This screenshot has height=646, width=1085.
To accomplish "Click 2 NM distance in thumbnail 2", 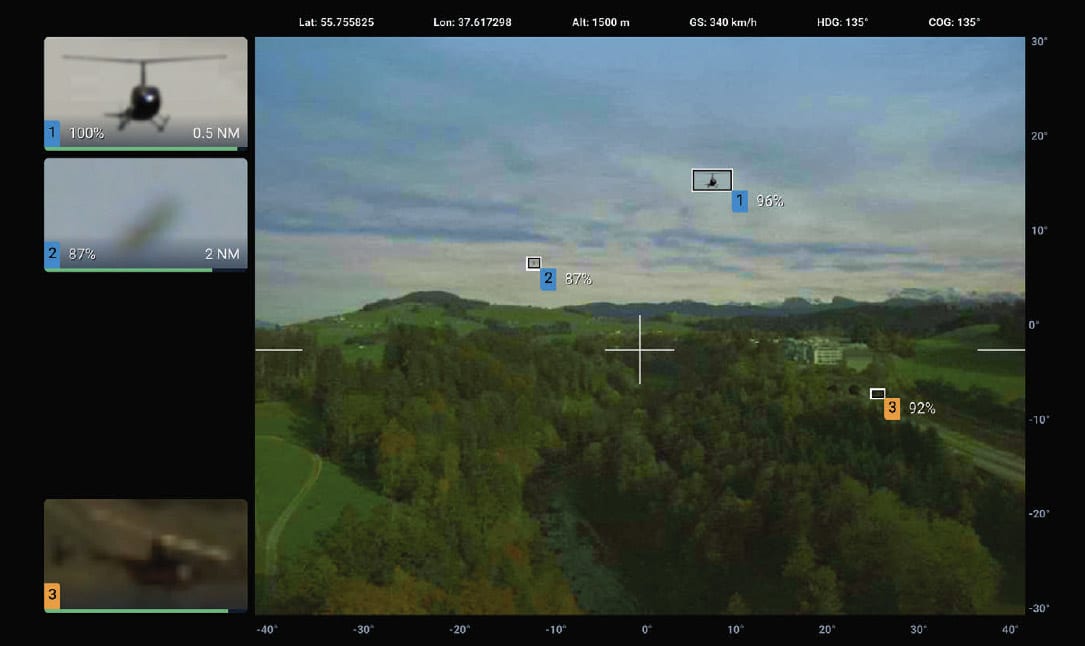I will point(222,255).
